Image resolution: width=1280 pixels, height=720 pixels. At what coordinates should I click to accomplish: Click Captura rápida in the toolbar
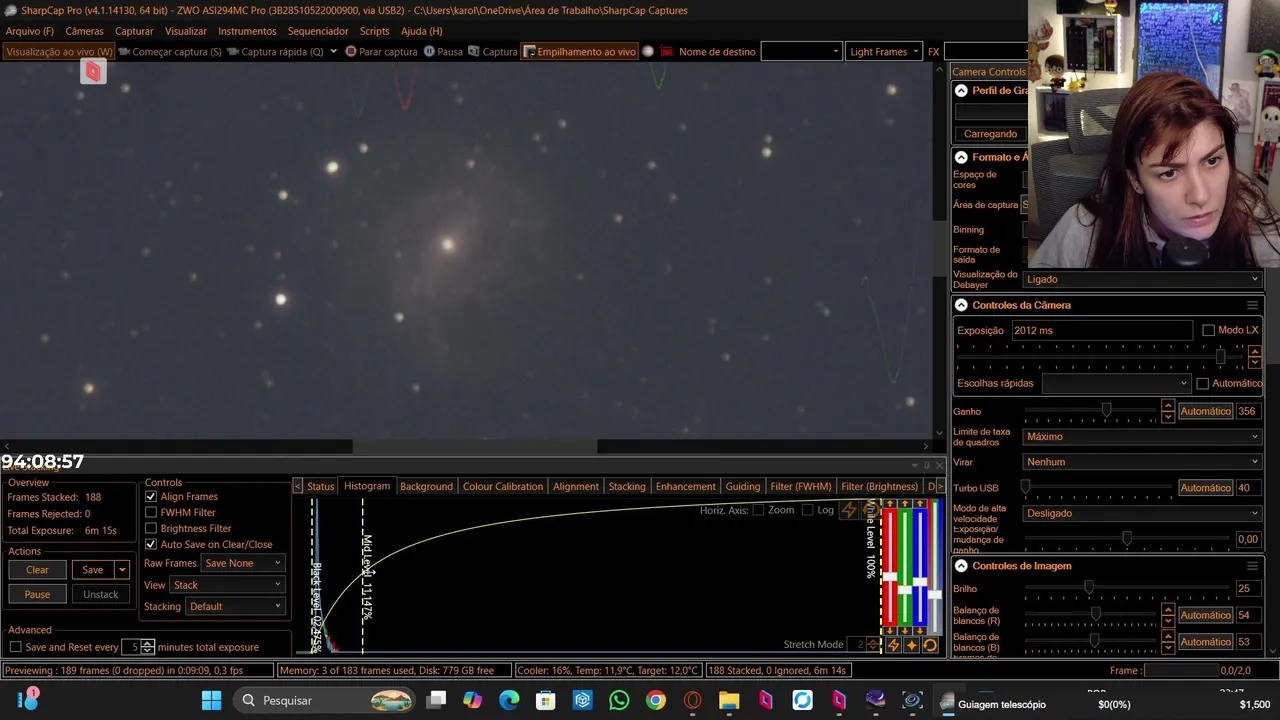274,51
